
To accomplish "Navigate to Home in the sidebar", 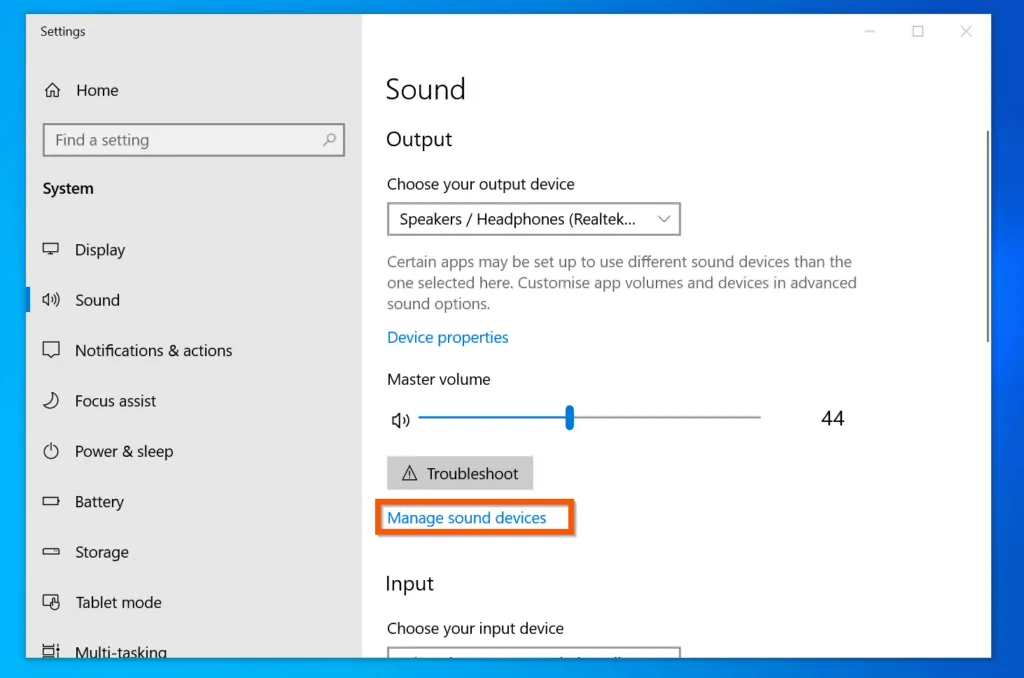I will pos(97,90).
